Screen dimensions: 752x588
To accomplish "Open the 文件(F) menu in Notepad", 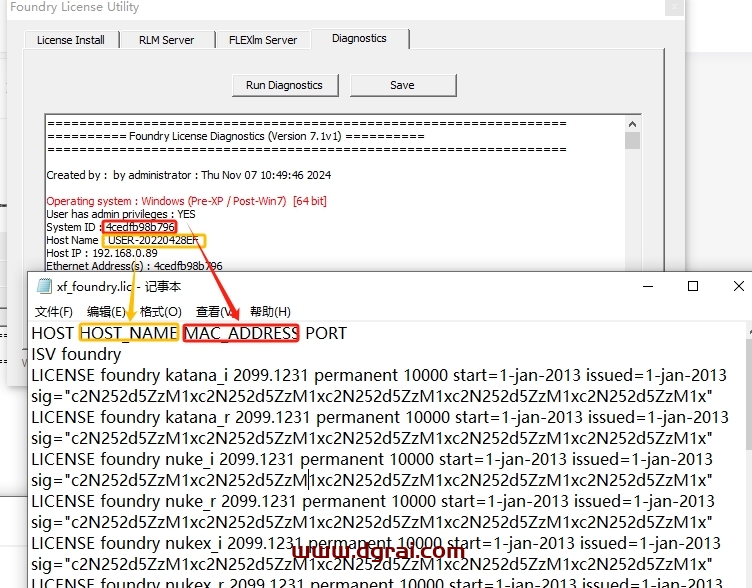I will coord(54,312).
